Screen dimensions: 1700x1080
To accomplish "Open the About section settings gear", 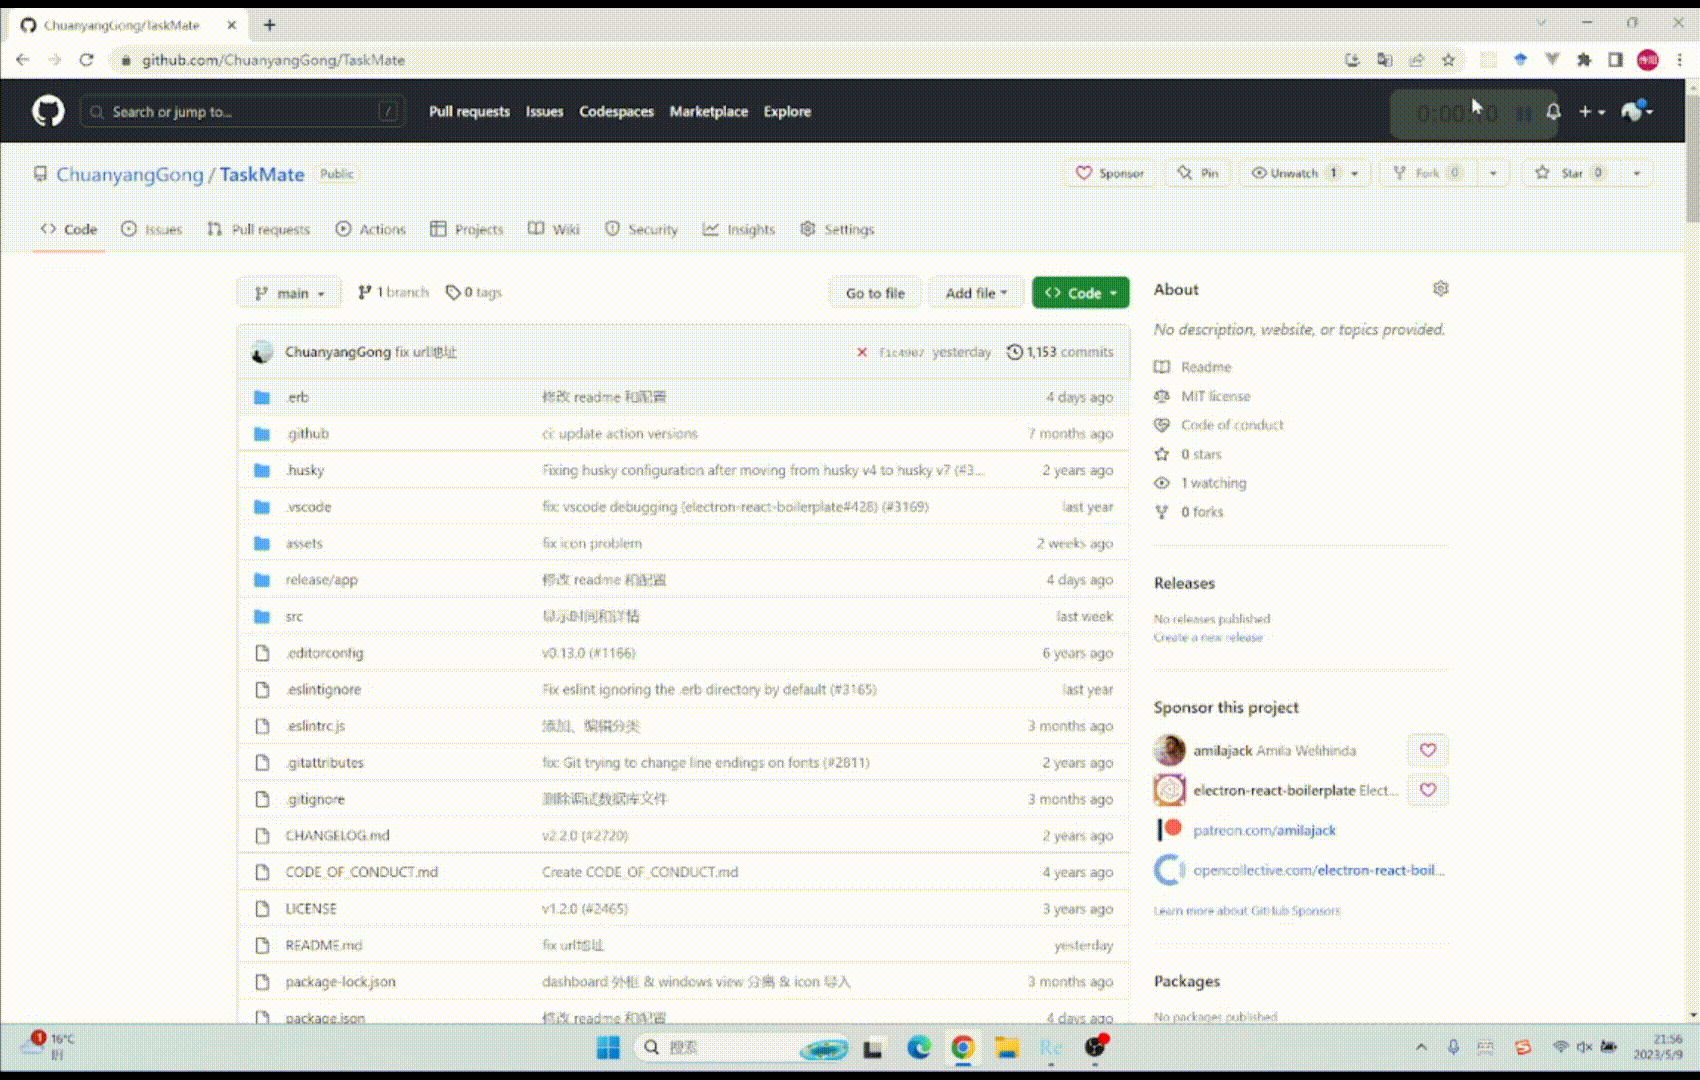I will (x=1440, y=288).
